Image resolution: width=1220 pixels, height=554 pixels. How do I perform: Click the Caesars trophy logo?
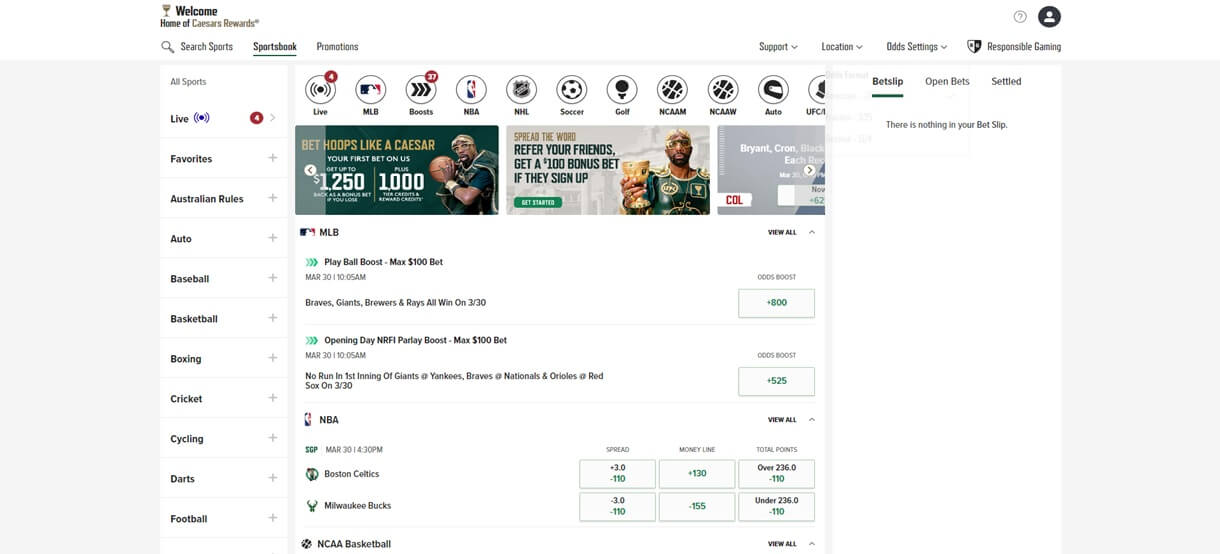(x=166, y=11)
